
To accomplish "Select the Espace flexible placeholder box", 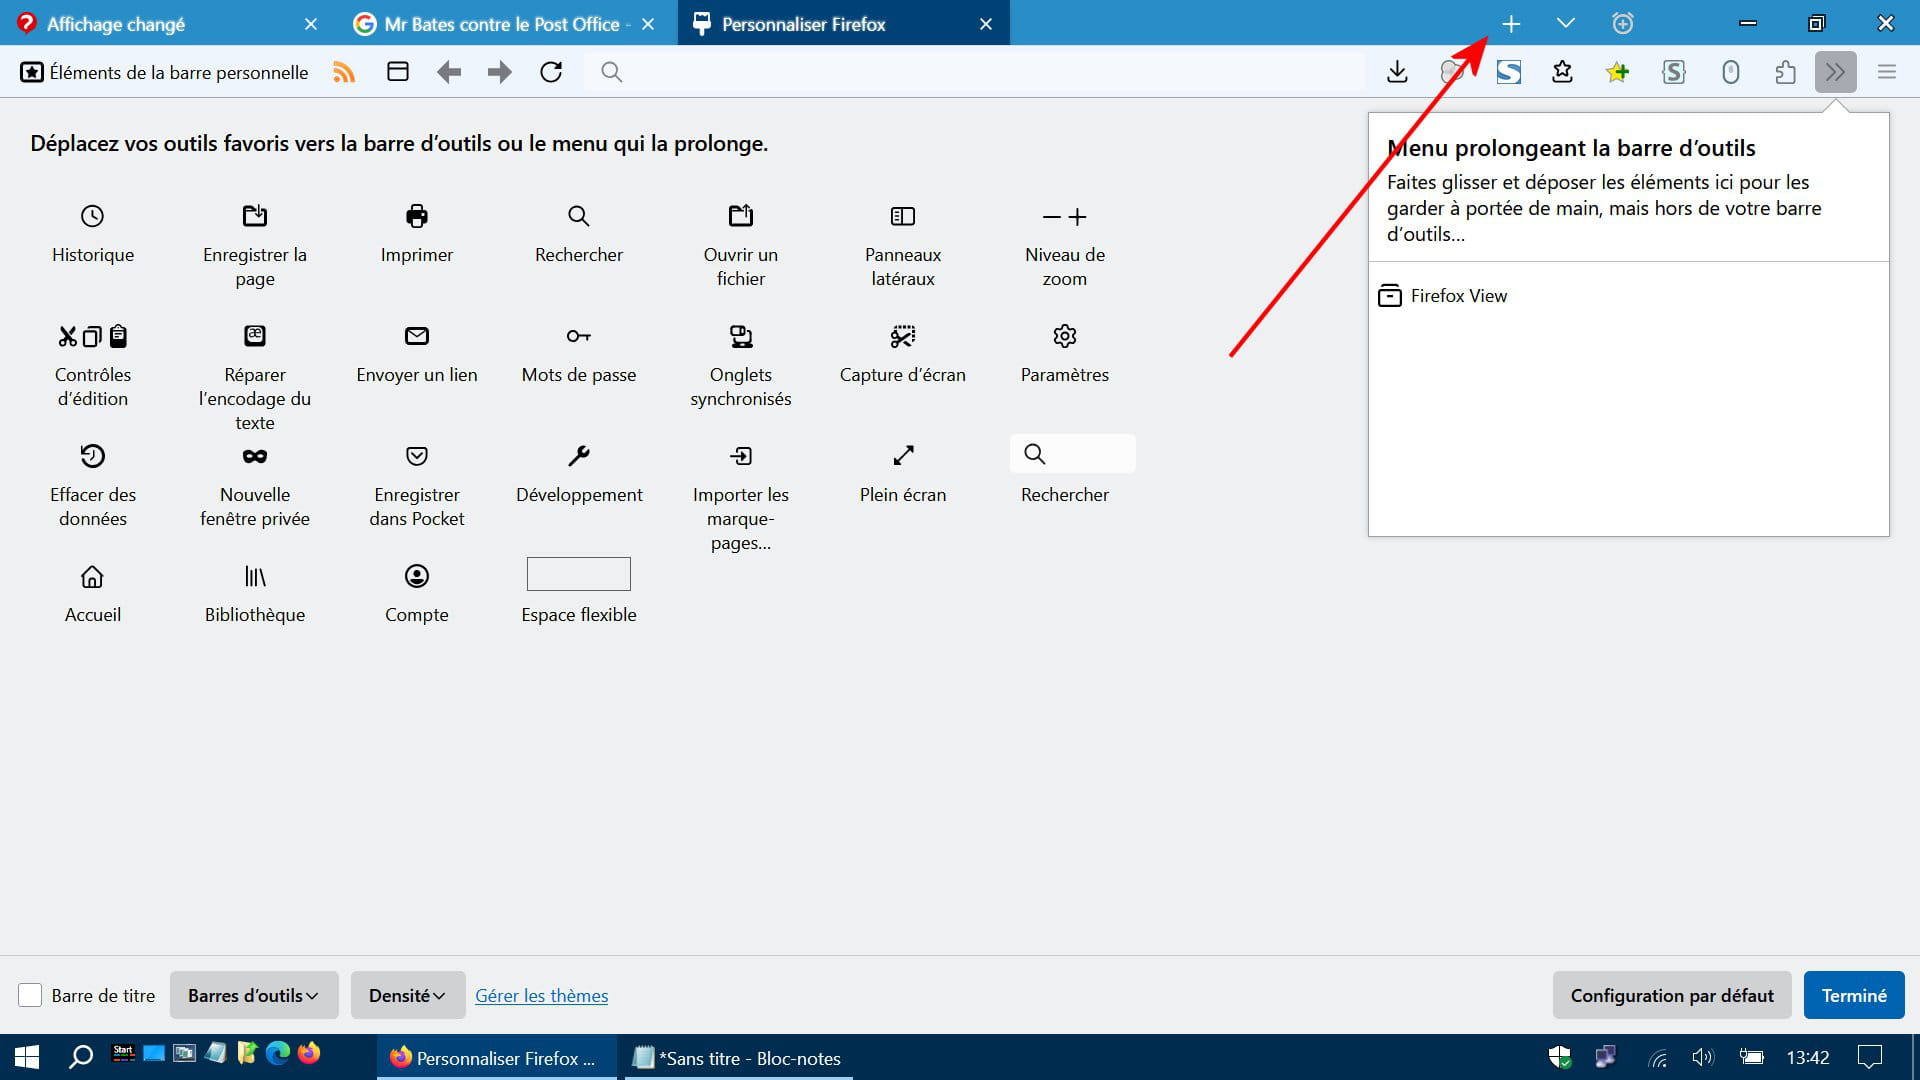I will coord(579,574).
